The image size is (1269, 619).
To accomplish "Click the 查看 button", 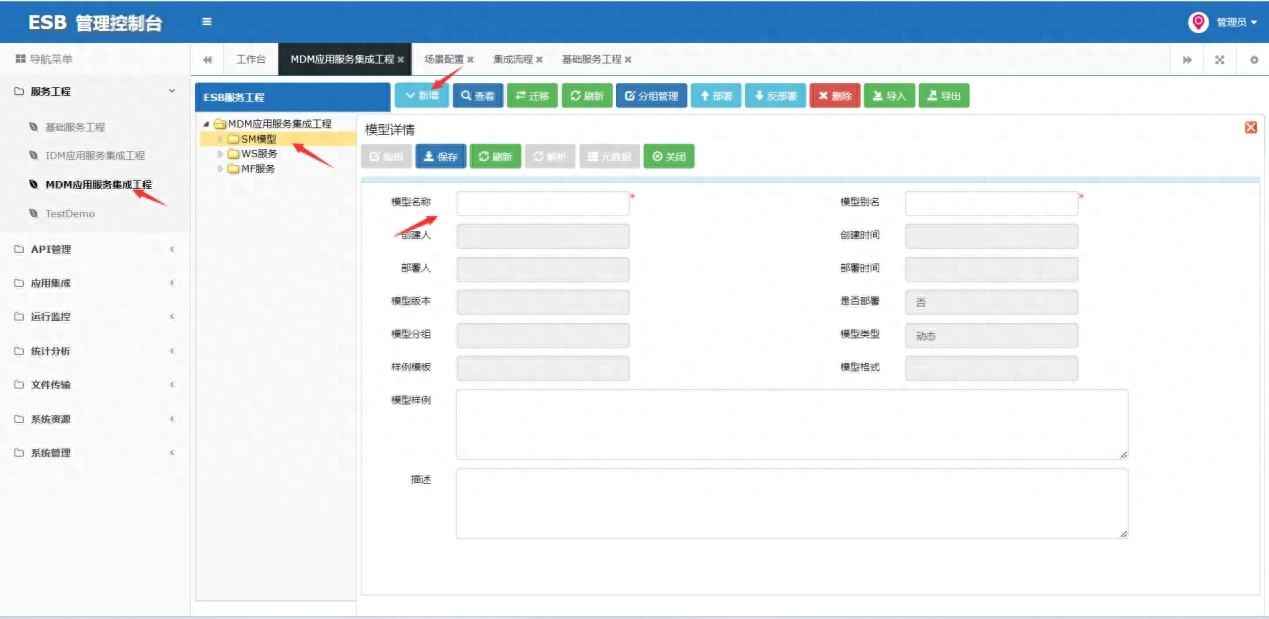I will [x=478, y=96].
